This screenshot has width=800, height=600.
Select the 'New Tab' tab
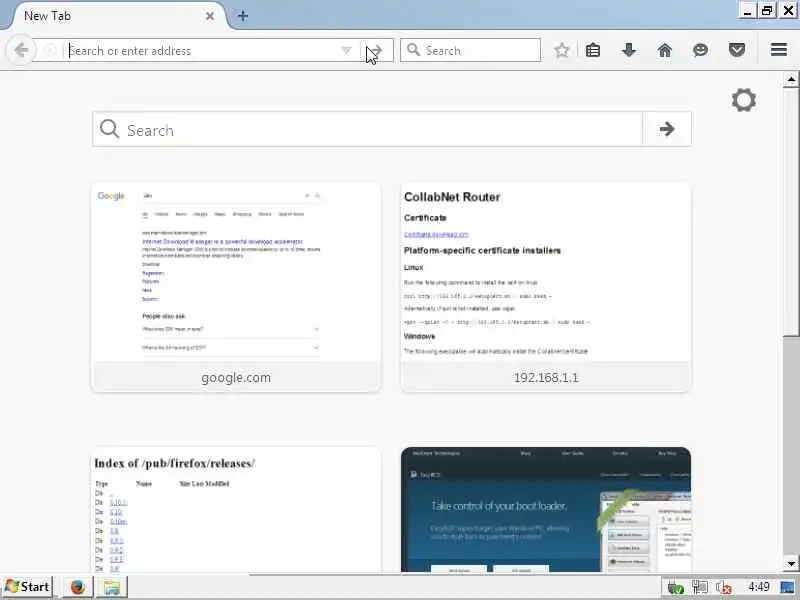coord(115,16)
